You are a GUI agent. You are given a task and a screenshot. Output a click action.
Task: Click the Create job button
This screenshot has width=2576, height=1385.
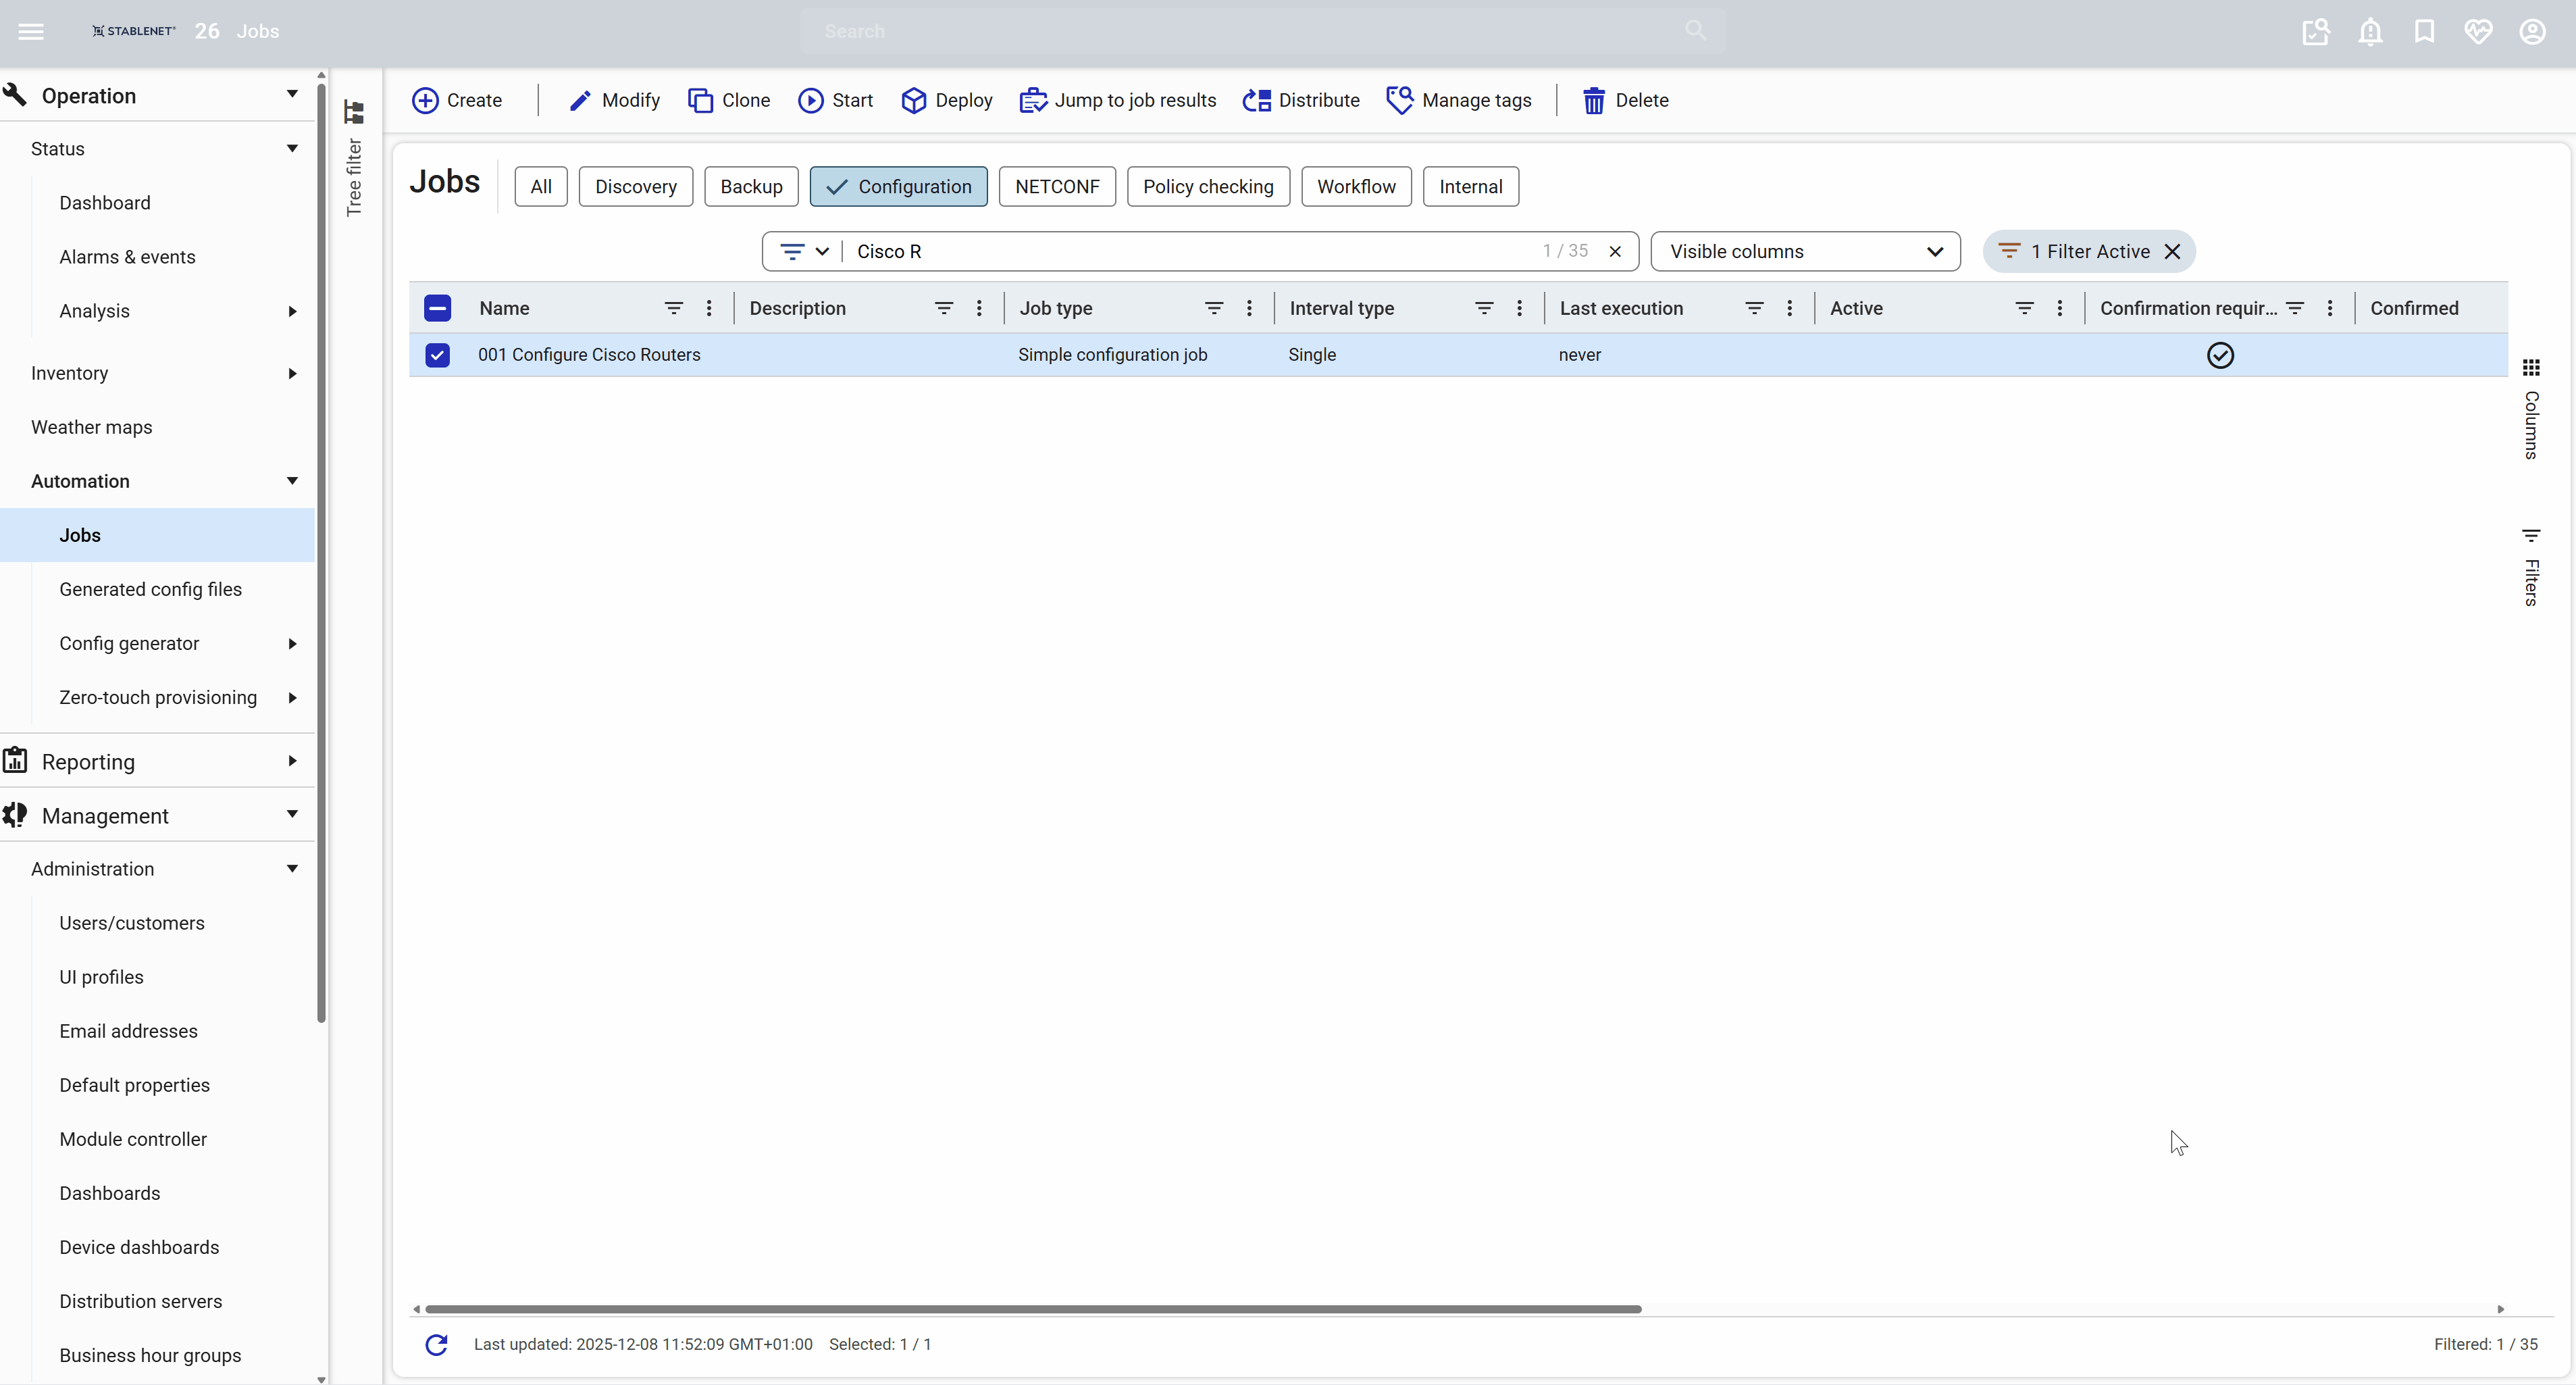click(457, 100)
